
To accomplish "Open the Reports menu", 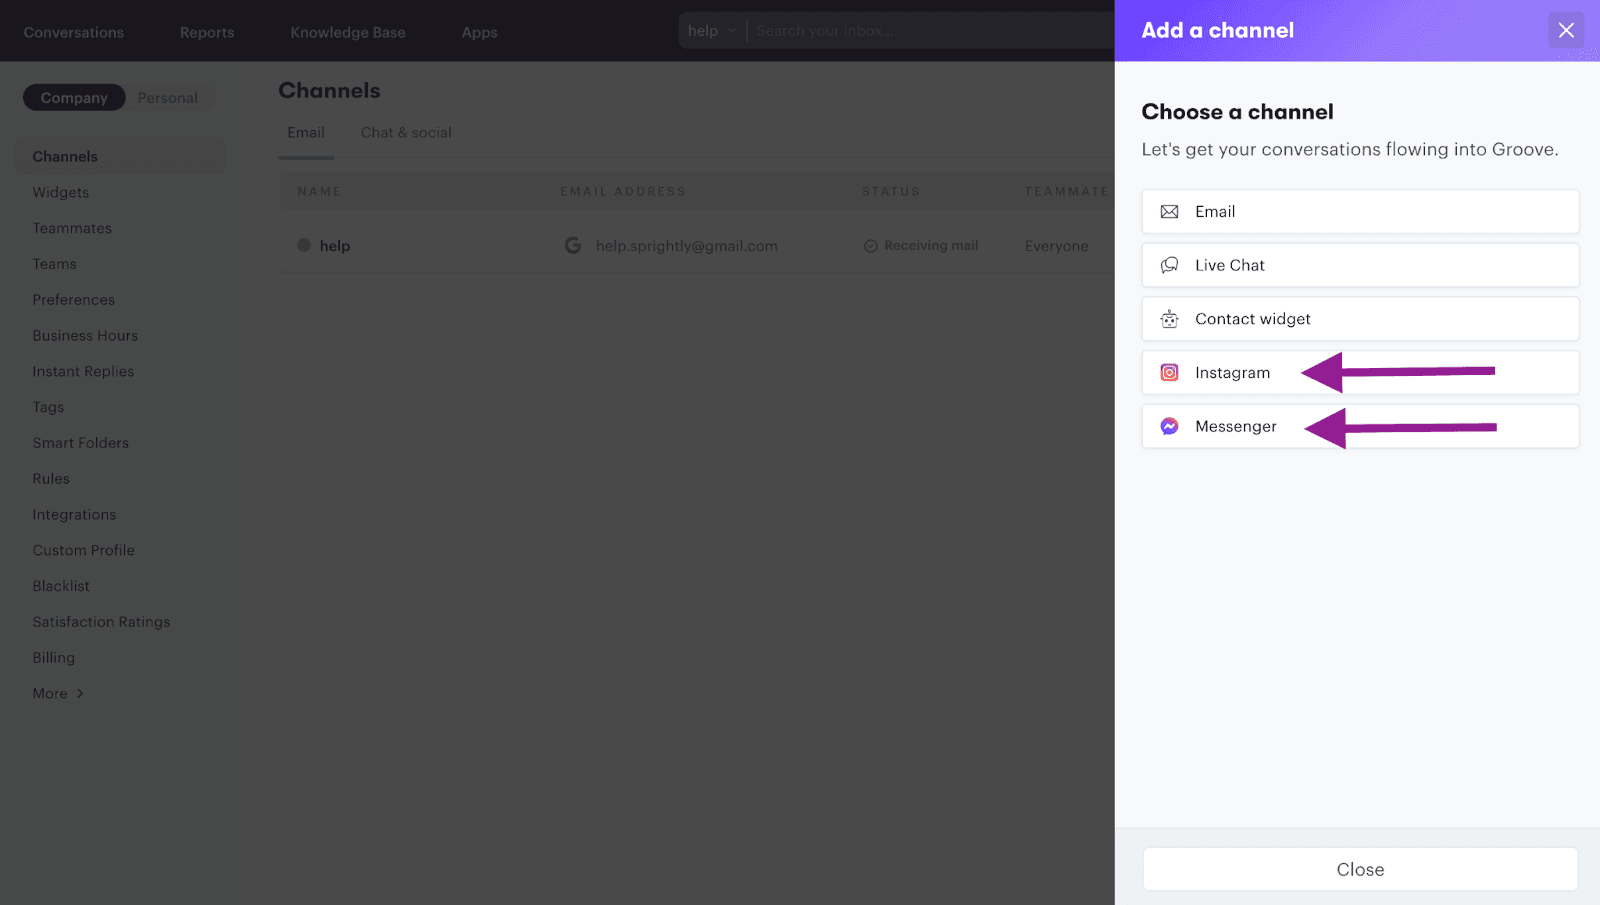I will click(x=206, y=31).
